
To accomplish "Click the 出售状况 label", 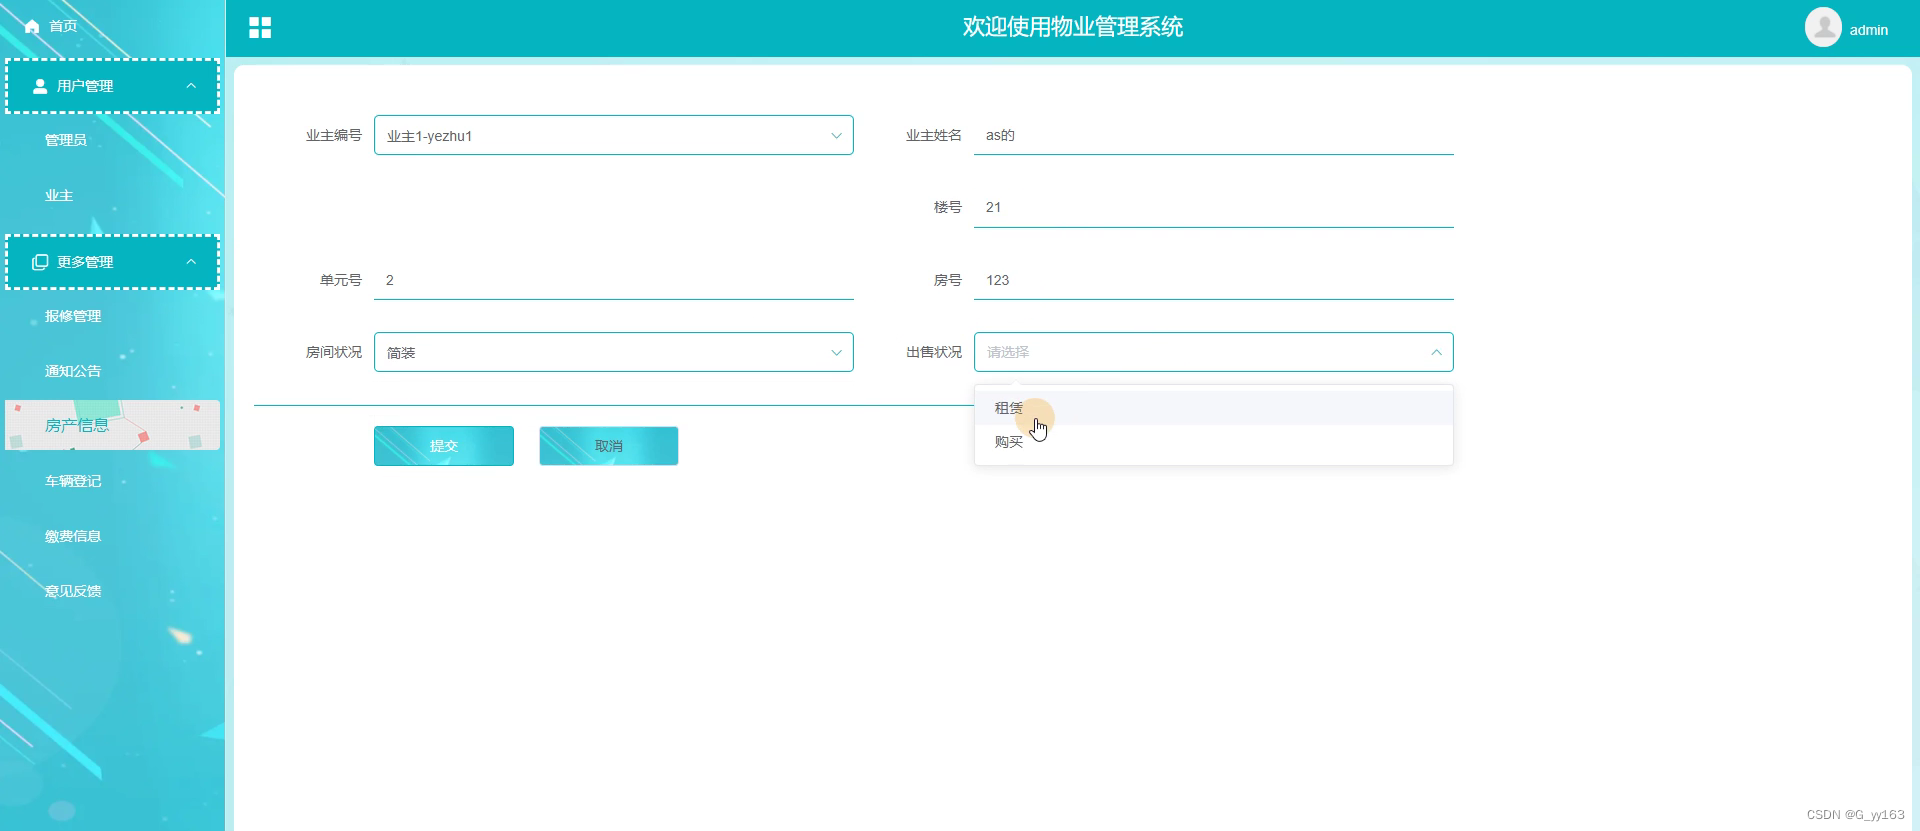I will (x=933, y=352).
